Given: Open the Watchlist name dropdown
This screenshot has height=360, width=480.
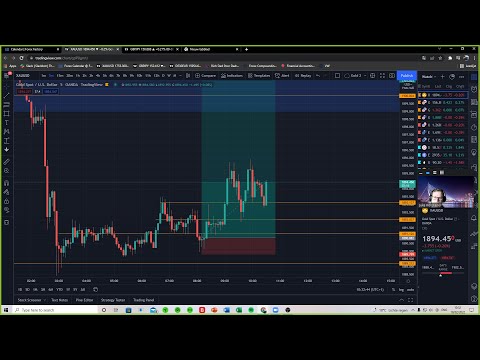Looking at the screenshot, I should click(x=429, y=77).
